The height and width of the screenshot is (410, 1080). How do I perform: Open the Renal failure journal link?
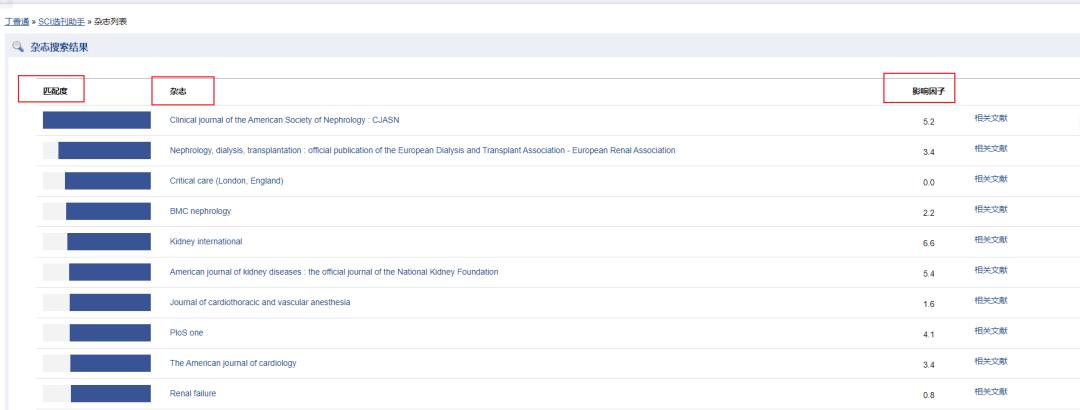[x=193, y=393]
